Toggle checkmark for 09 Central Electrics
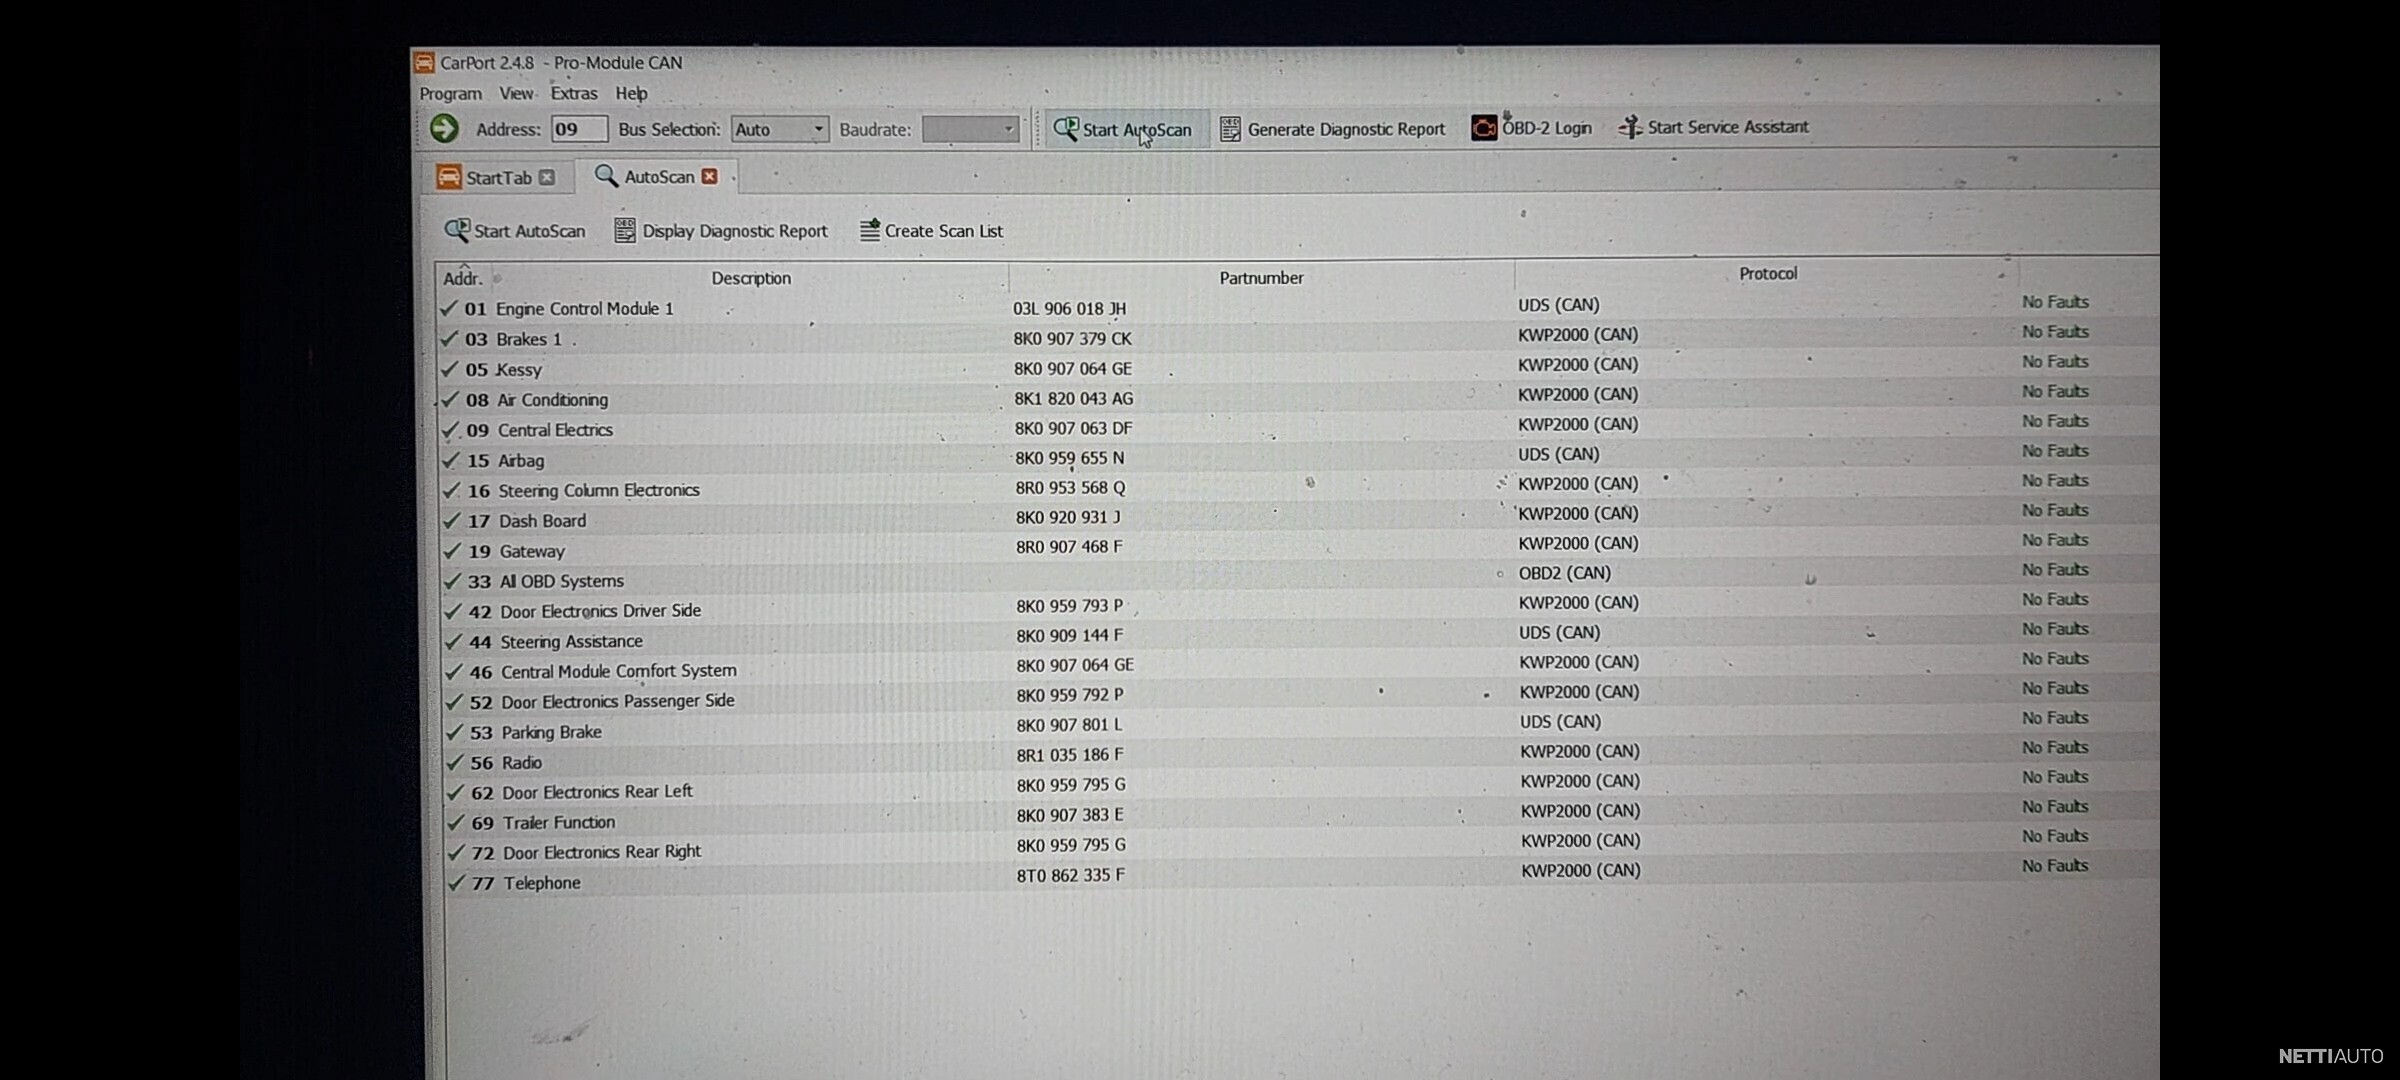Screen dimensions: 2400x1080 (x=450, y=429)
